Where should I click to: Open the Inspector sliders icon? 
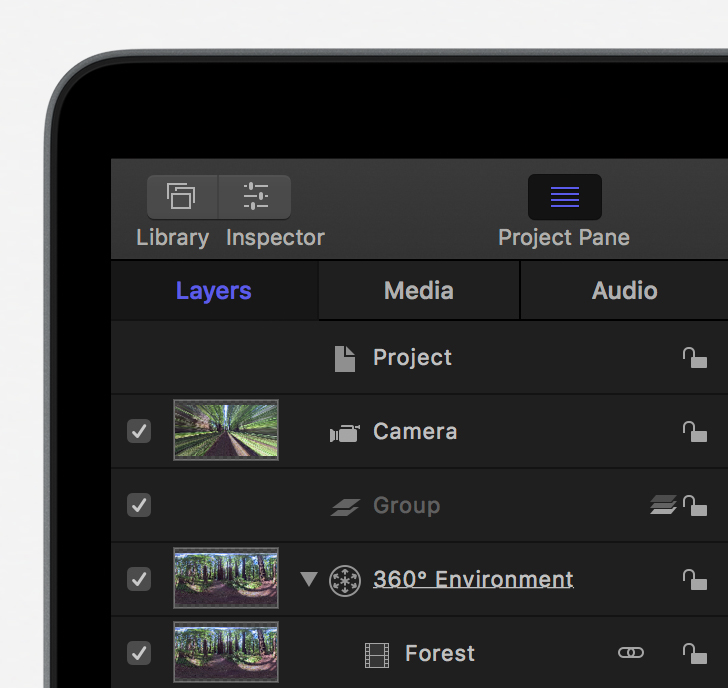(255, 197)
